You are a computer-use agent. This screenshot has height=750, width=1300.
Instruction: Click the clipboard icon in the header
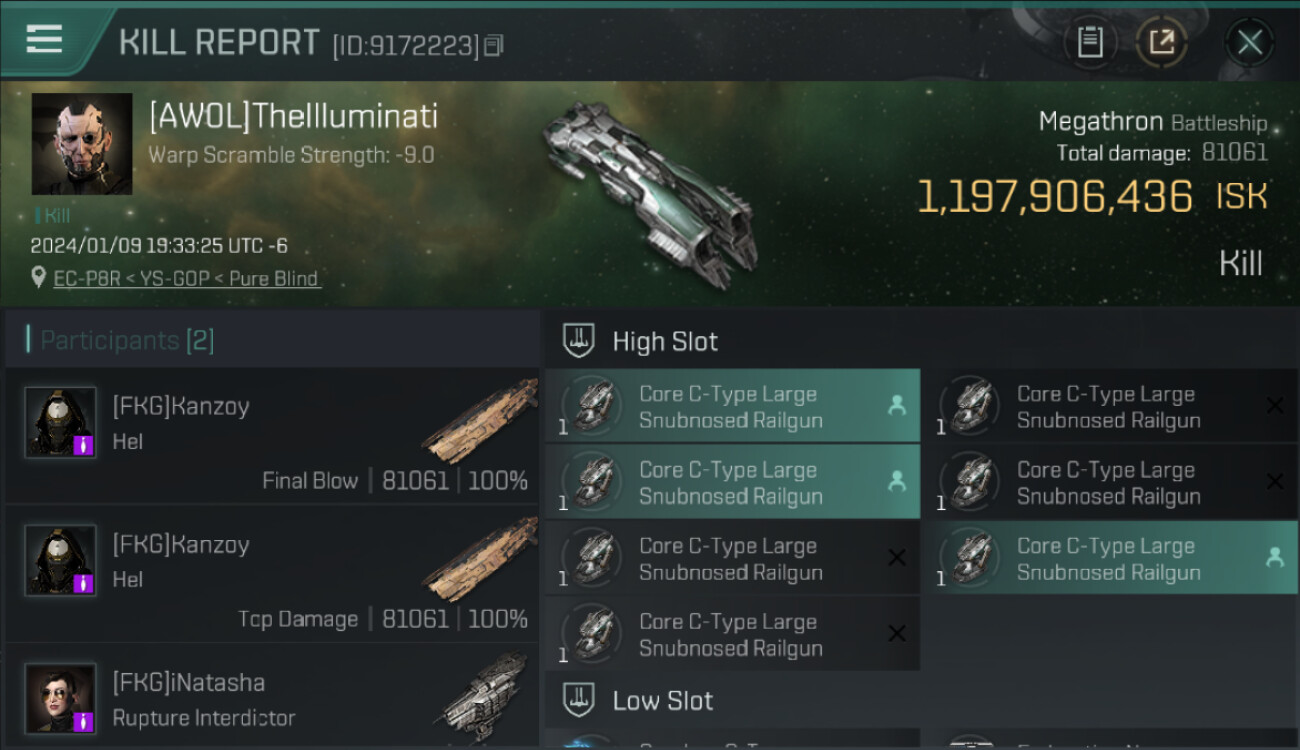(1090, 42)
